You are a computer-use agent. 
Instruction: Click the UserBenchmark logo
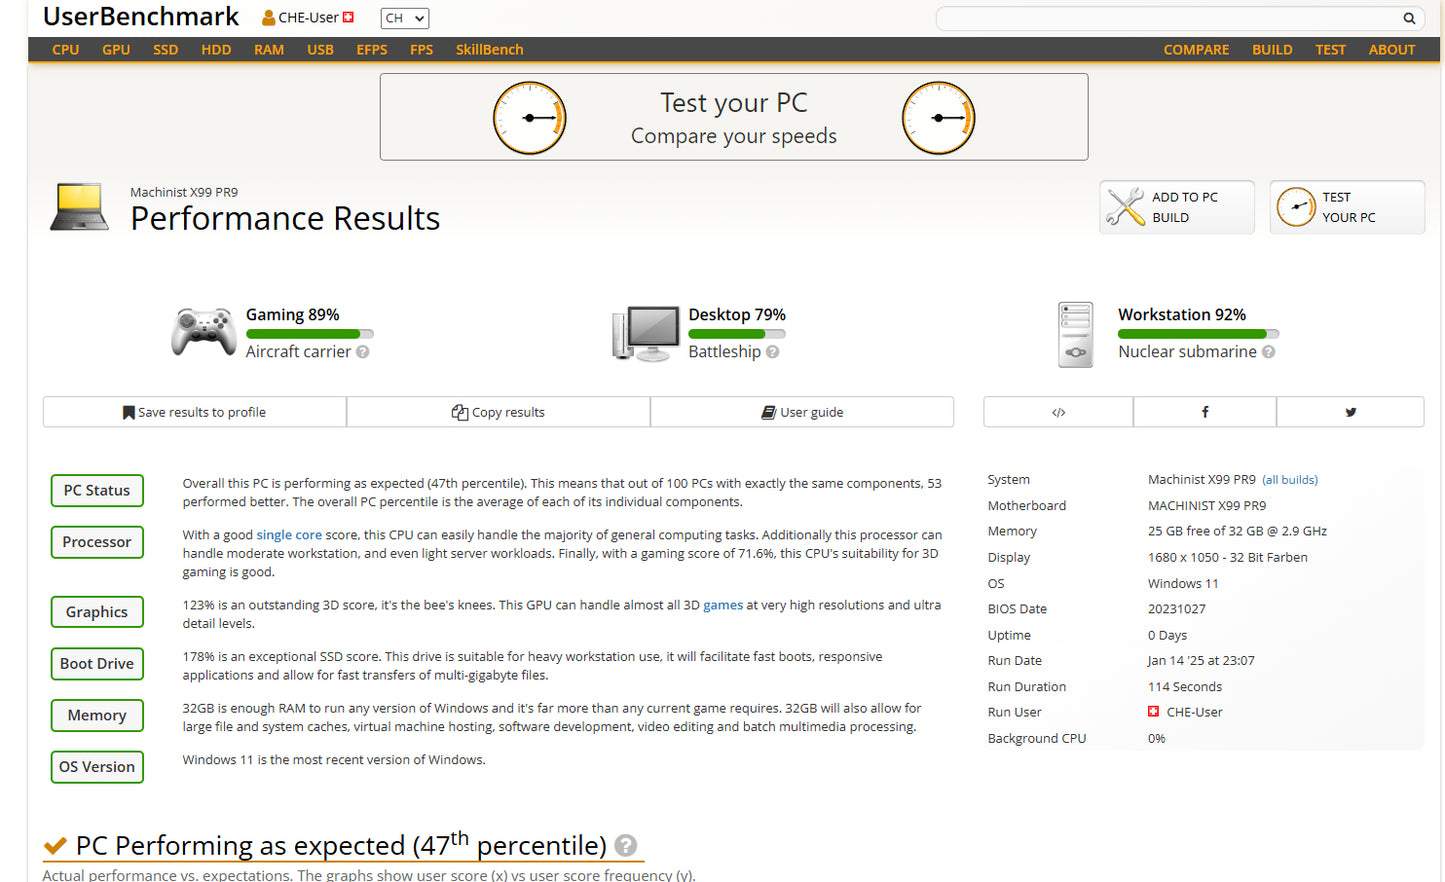coord(141,17)
